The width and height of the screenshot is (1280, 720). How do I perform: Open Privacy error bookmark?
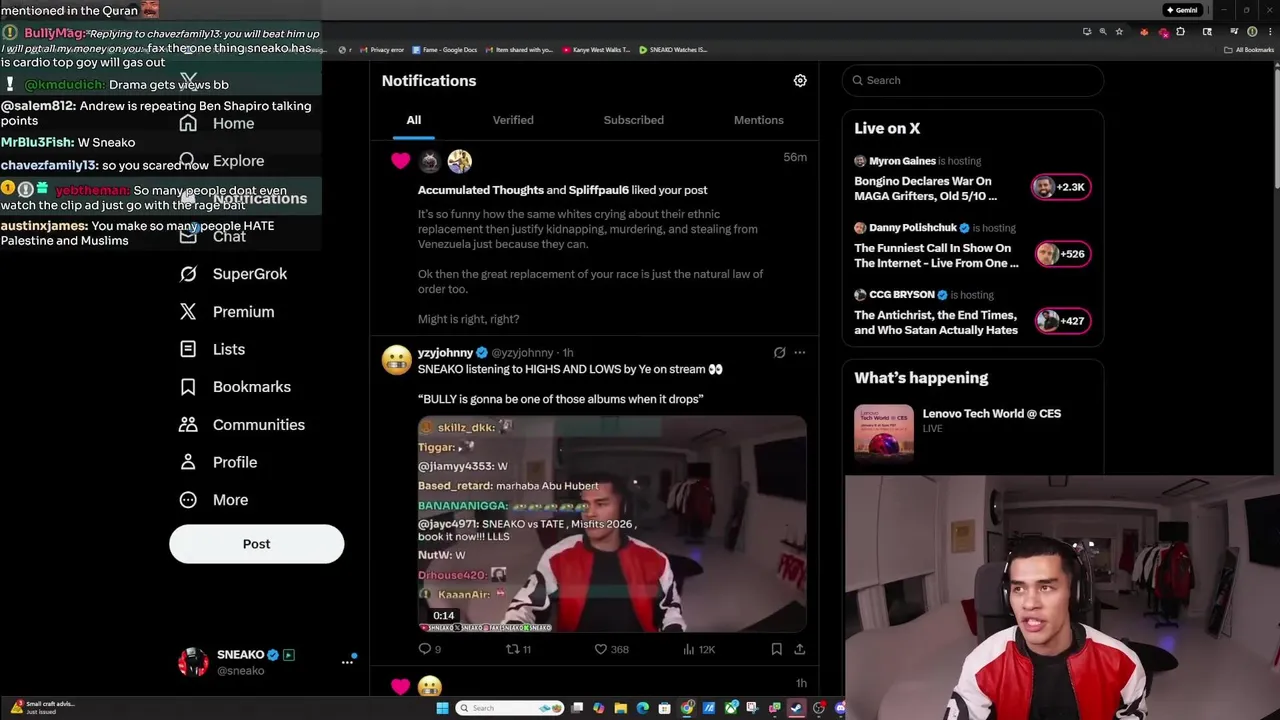point(381,50)
